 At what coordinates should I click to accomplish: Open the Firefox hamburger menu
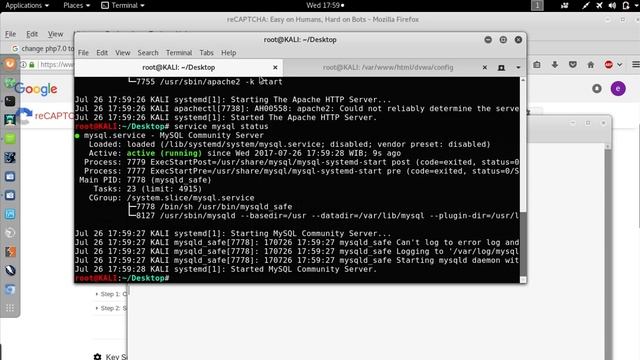pos(636,64)
